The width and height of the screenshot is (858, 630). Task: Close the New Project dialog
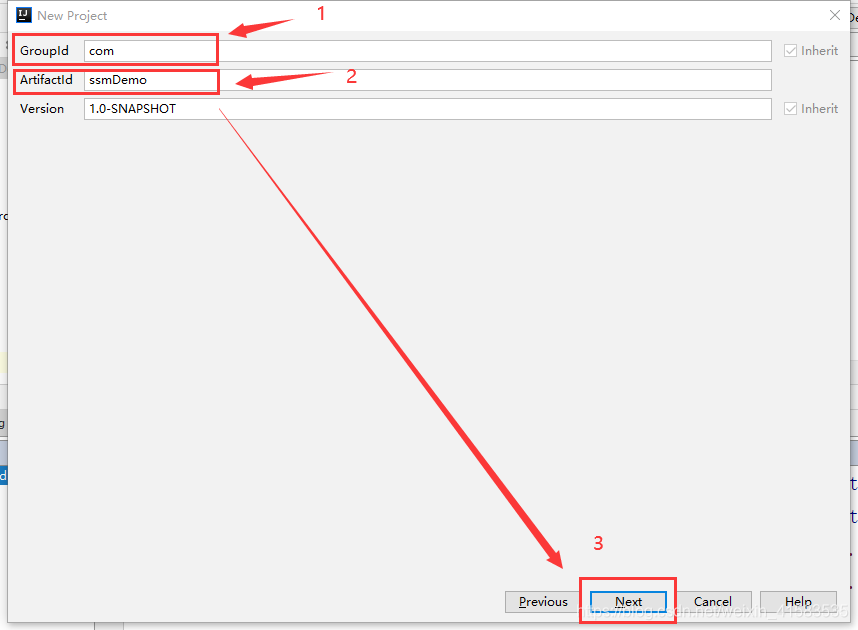point(834,15)
